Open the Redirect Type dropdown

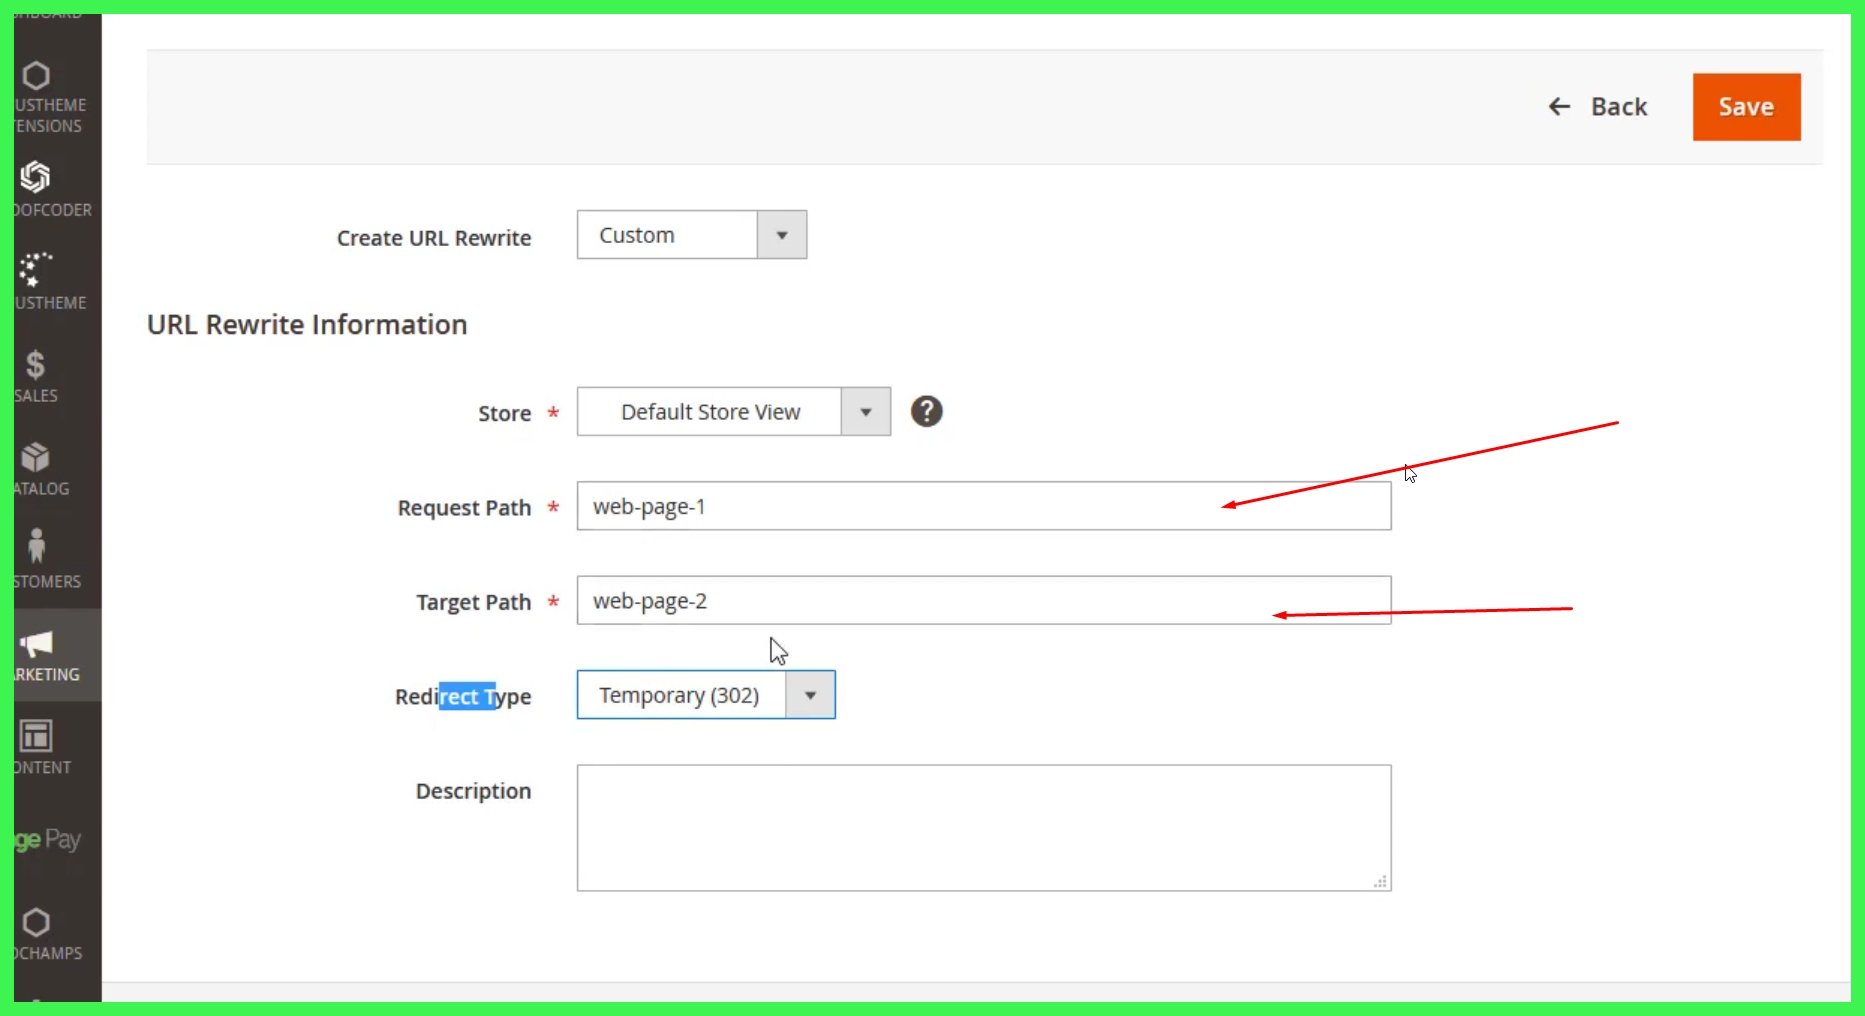click(810, 694)
